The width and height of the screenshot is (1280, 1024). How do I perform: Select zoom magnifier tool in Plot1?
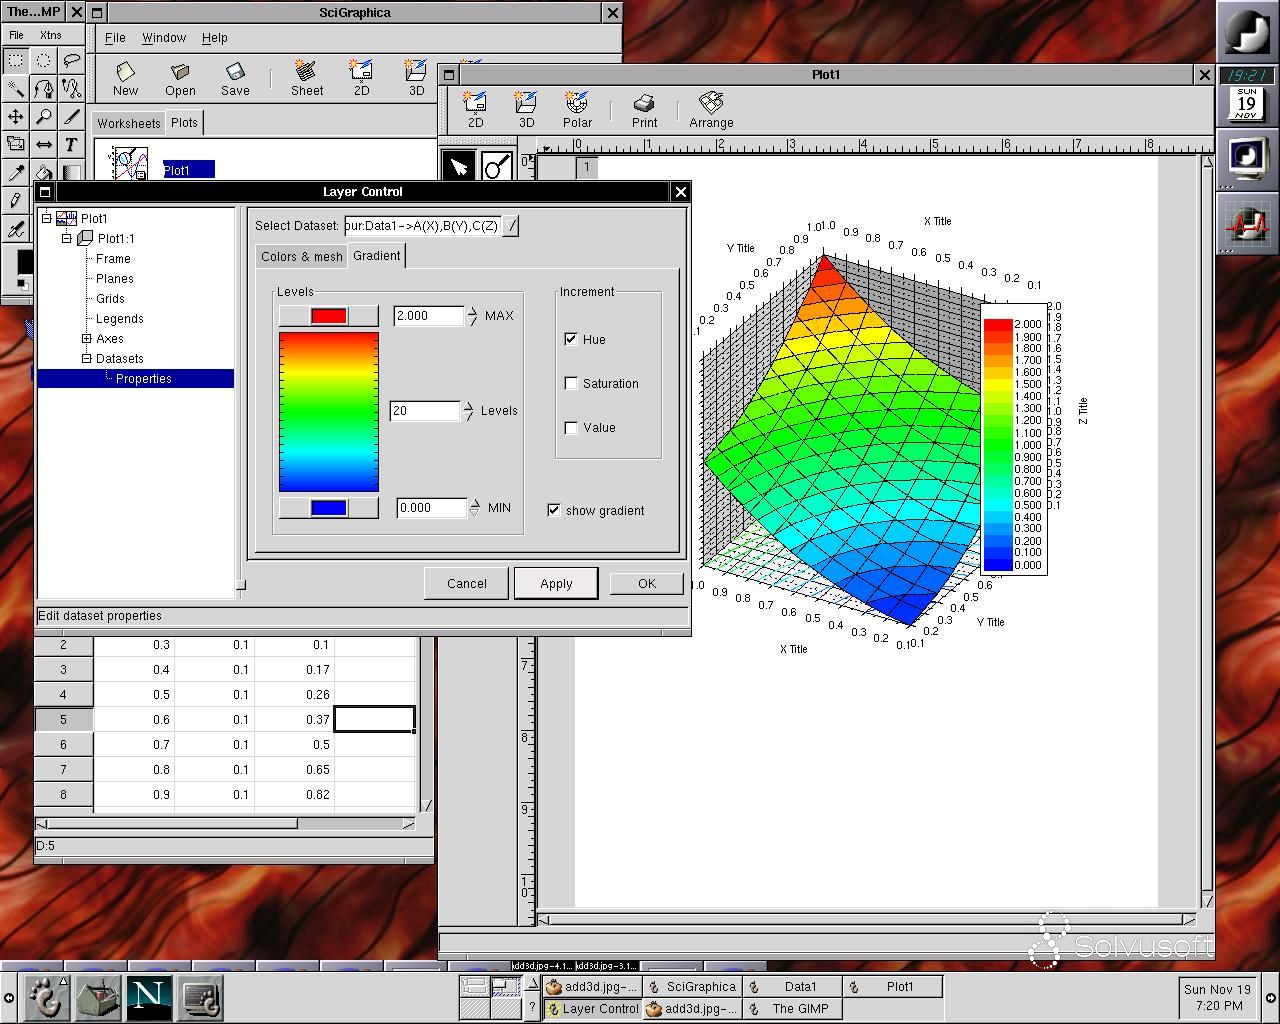click(496, 166)
